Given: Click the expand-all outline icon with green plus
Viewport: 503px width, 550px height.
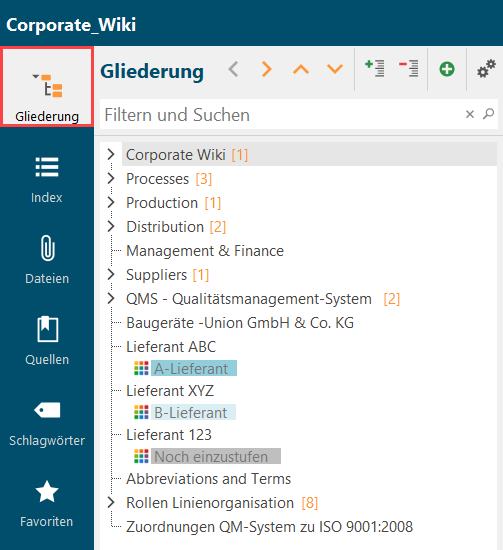Looking at the screenshot, I should [375, 68].
